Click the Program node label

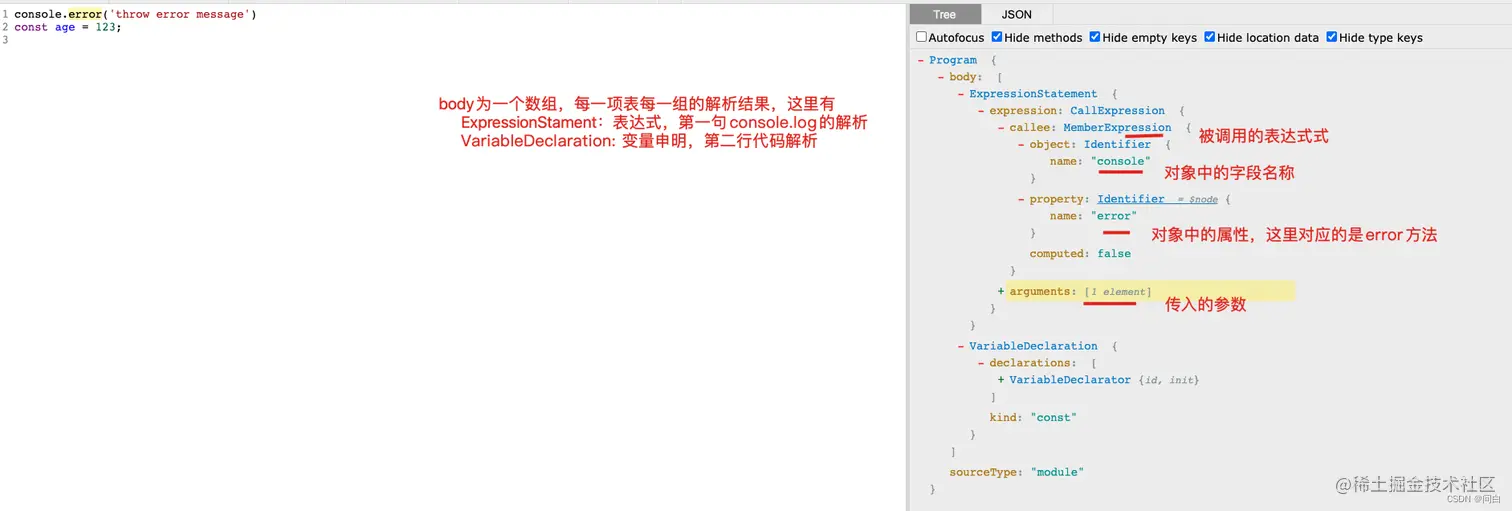(953, 60)
